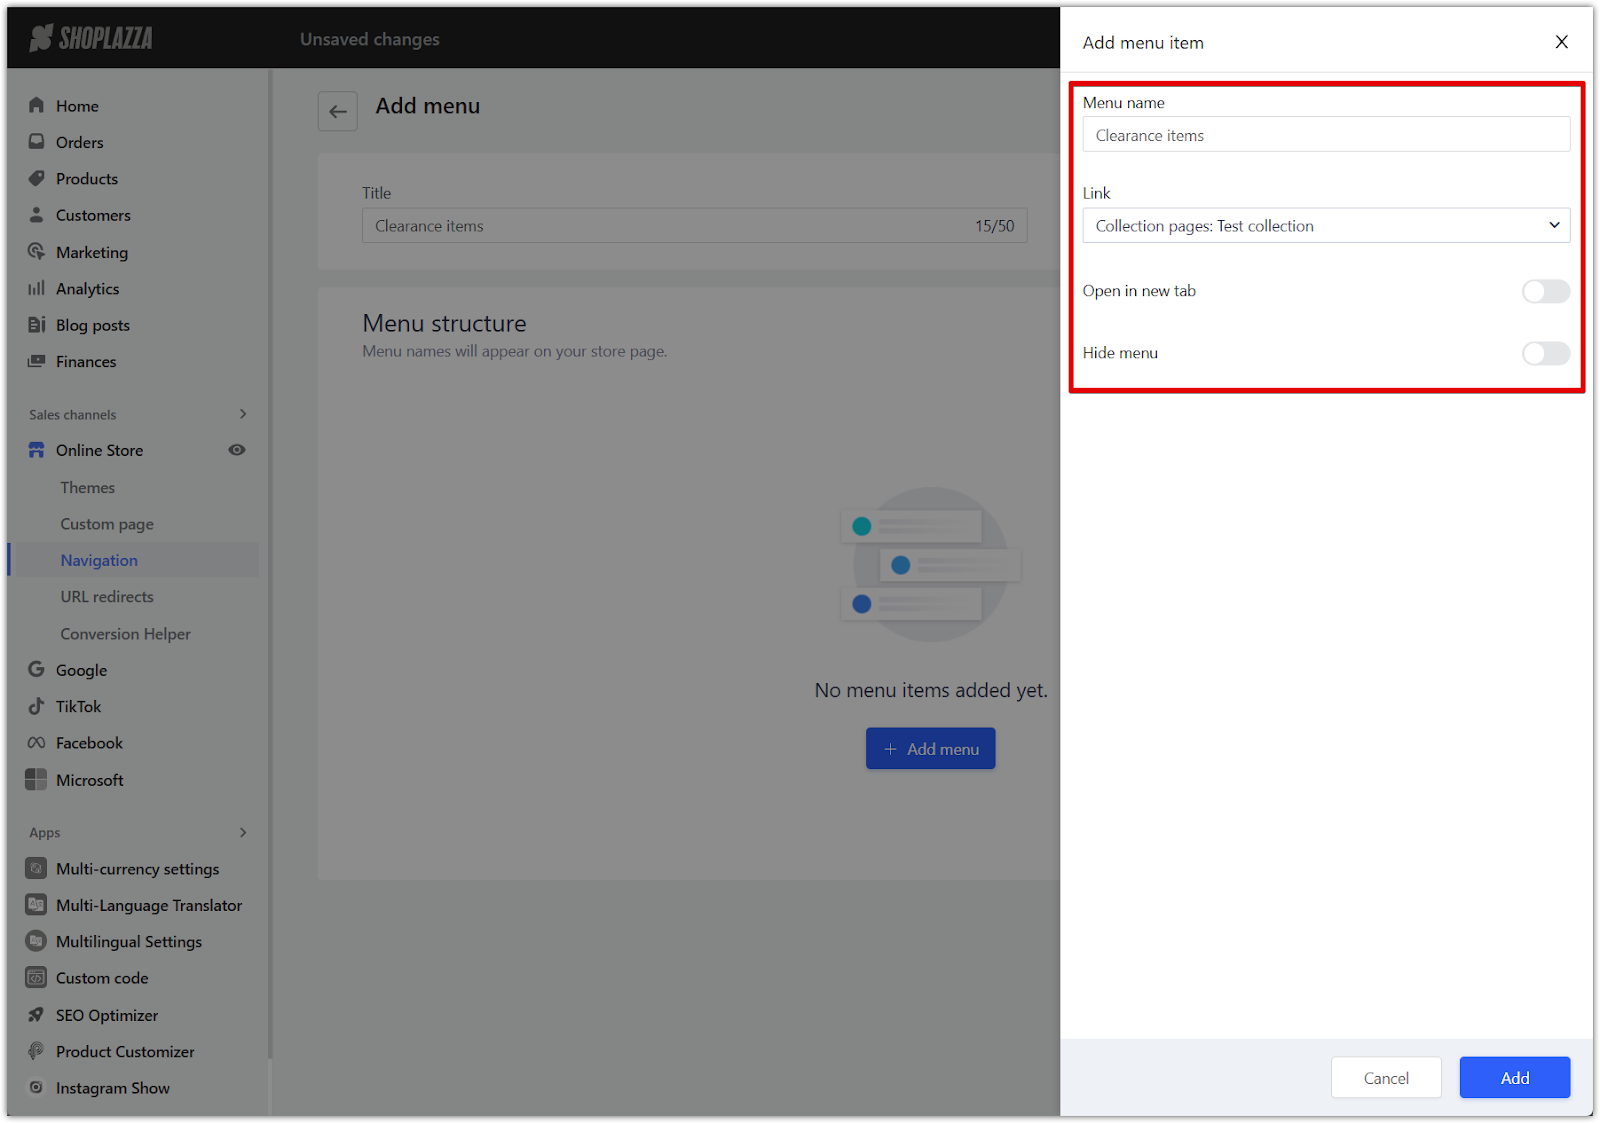Open URL redirects in sidebar
This screenshot has height=1123, width=1600.
pos(107,597)
